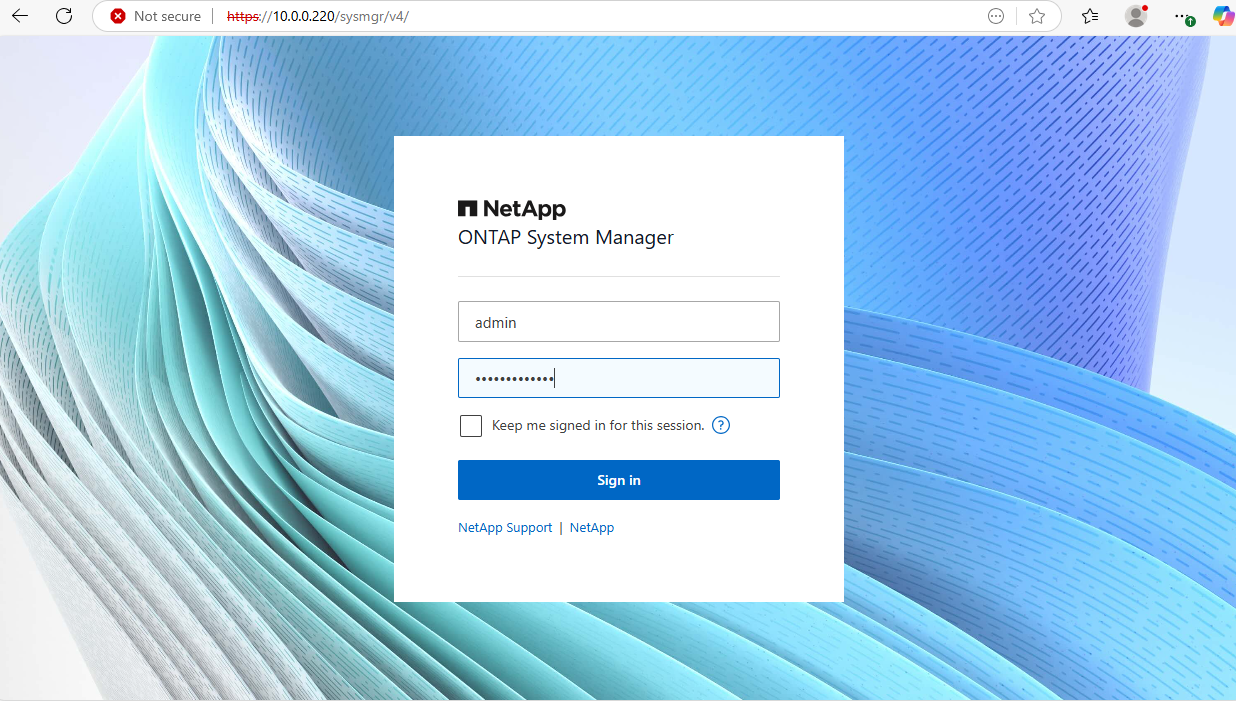Open the Copilot icon
1236x701 pixels.
(x=1223, y=16)
